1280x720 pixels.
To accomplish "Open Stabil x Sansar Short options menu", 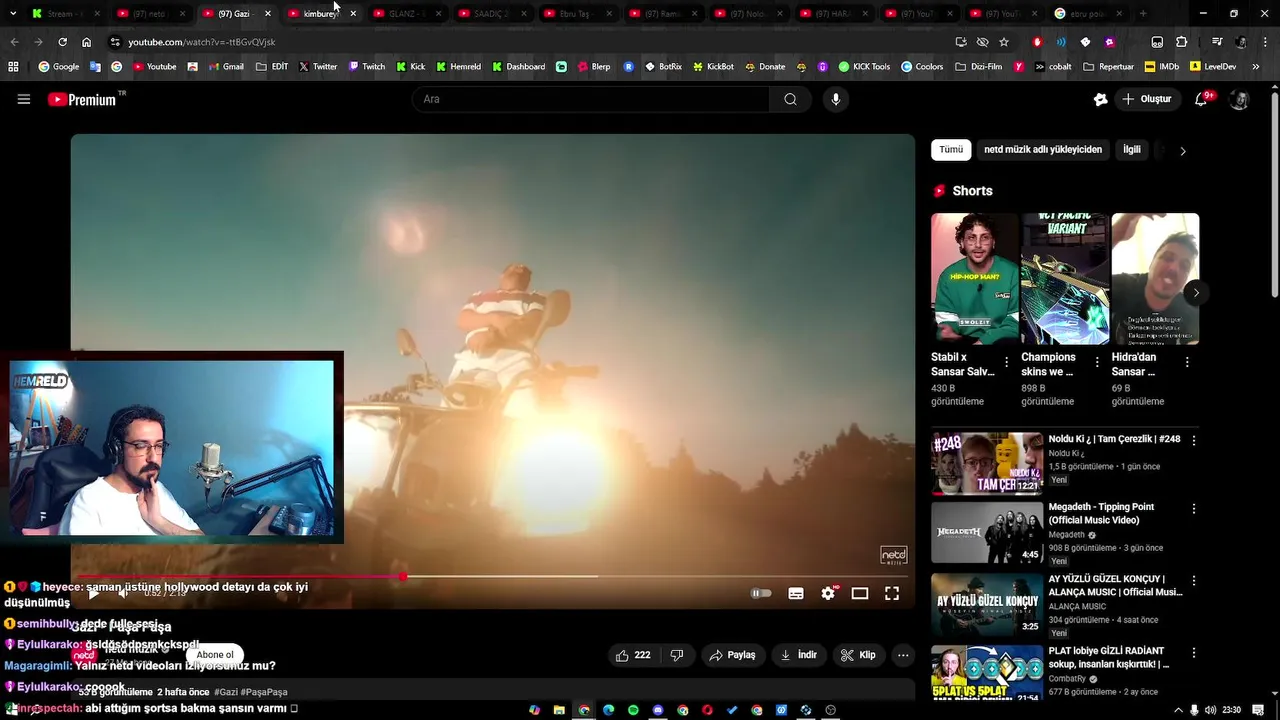I will pyautogui.click(x=1007, y=362).
